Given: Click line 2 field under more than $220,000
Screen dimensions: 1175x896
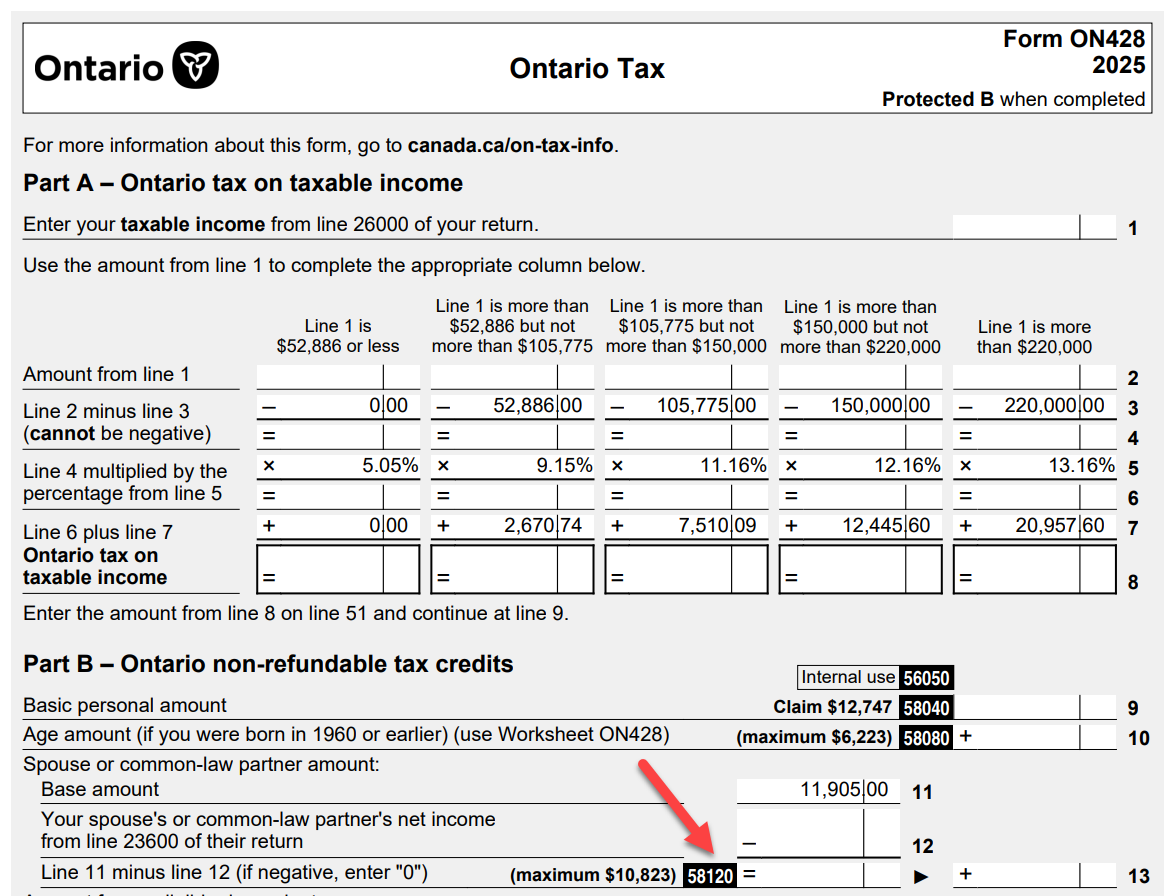Looking at the screenshot, I should [1034, 377].
